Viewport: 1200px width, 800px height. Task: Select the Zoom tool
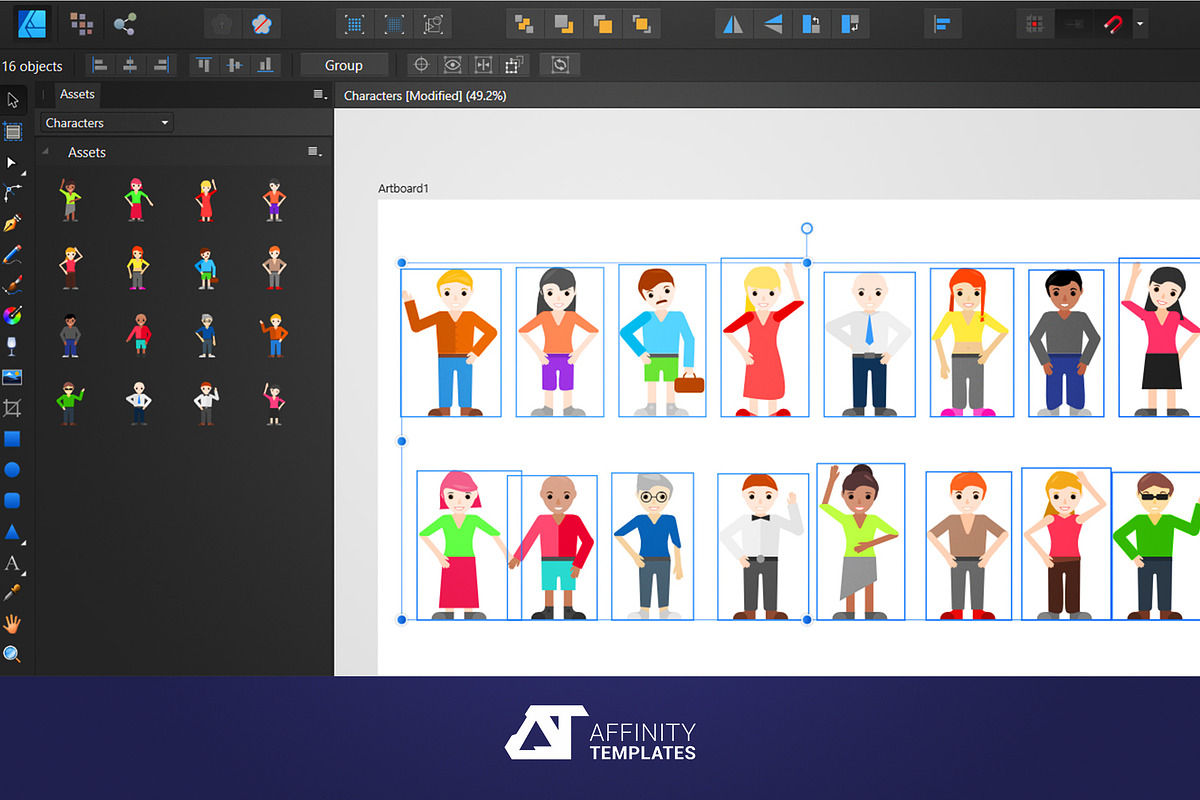point(13,655)
